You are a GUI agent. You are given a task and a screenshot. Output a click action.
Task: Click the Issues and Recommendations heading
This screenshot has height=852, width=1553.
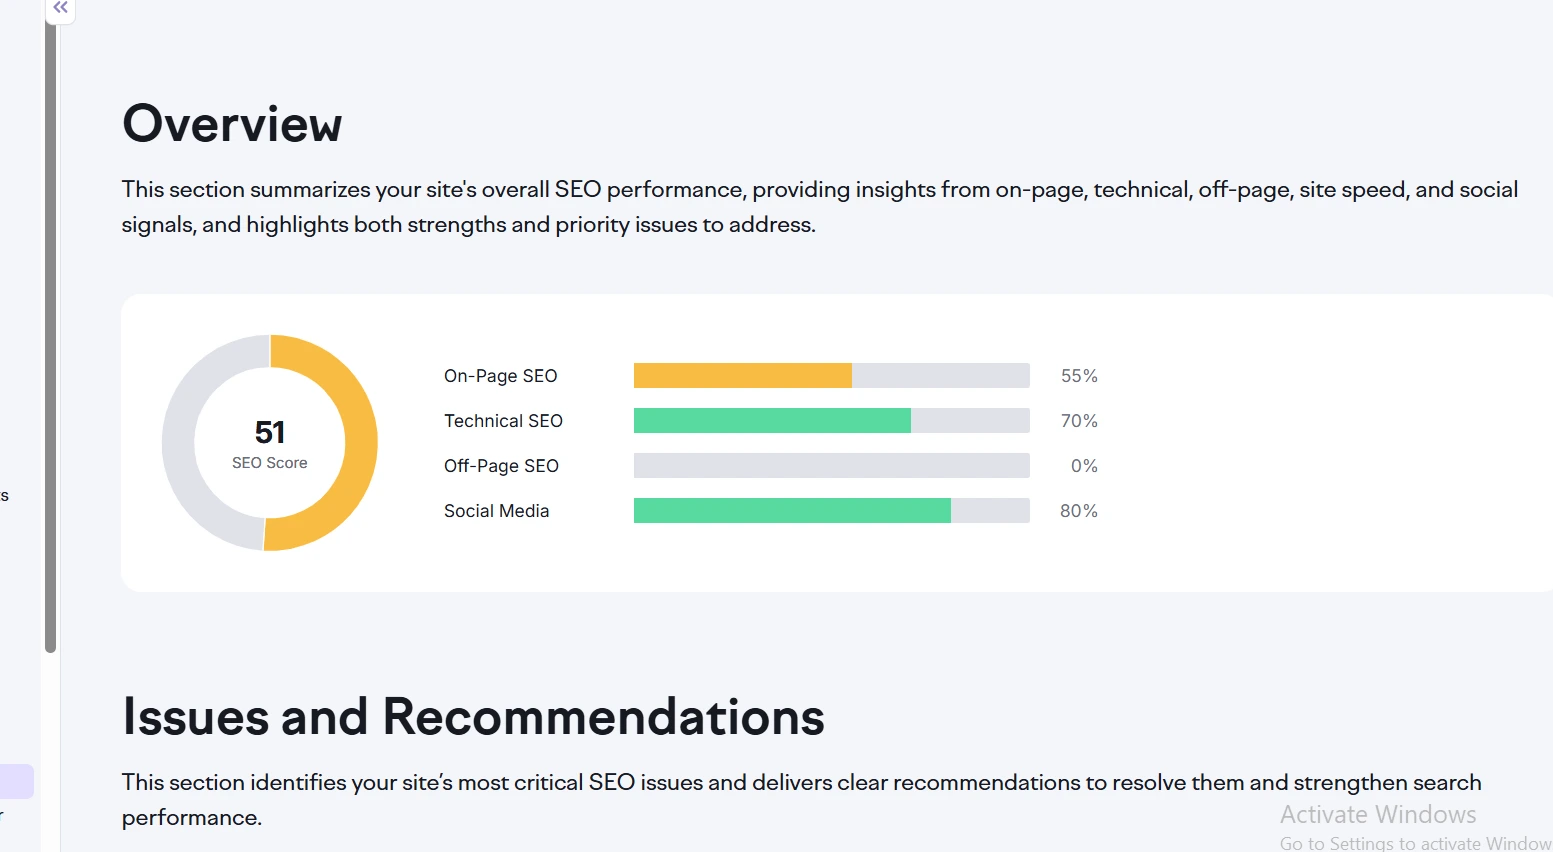[473, 717]
